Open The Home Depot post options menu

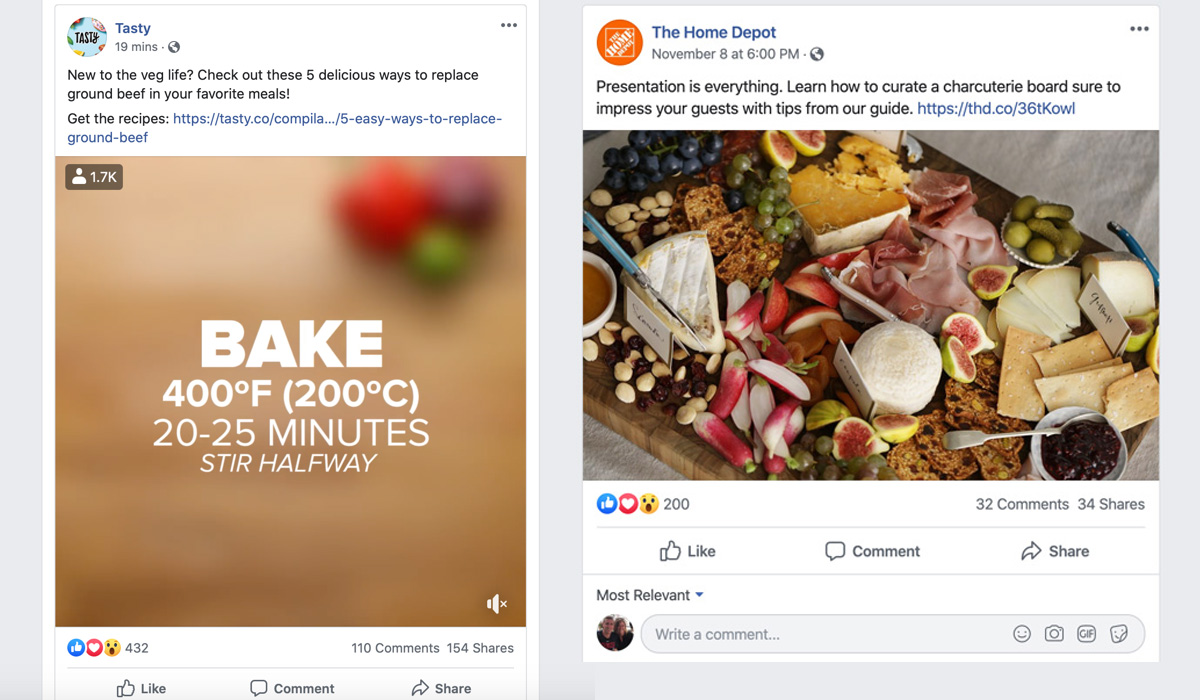(x=1139, y=29)
